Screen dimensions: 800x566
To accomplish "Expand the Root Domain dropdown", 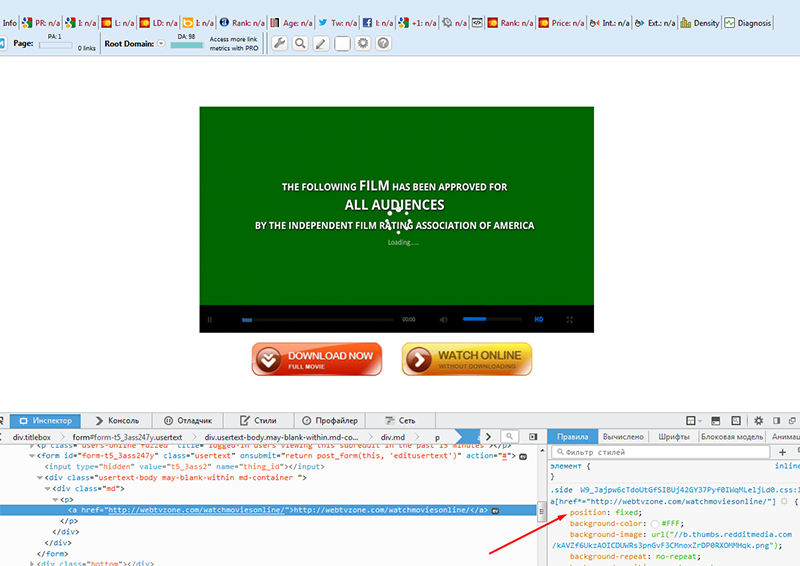I will point(161,43).
